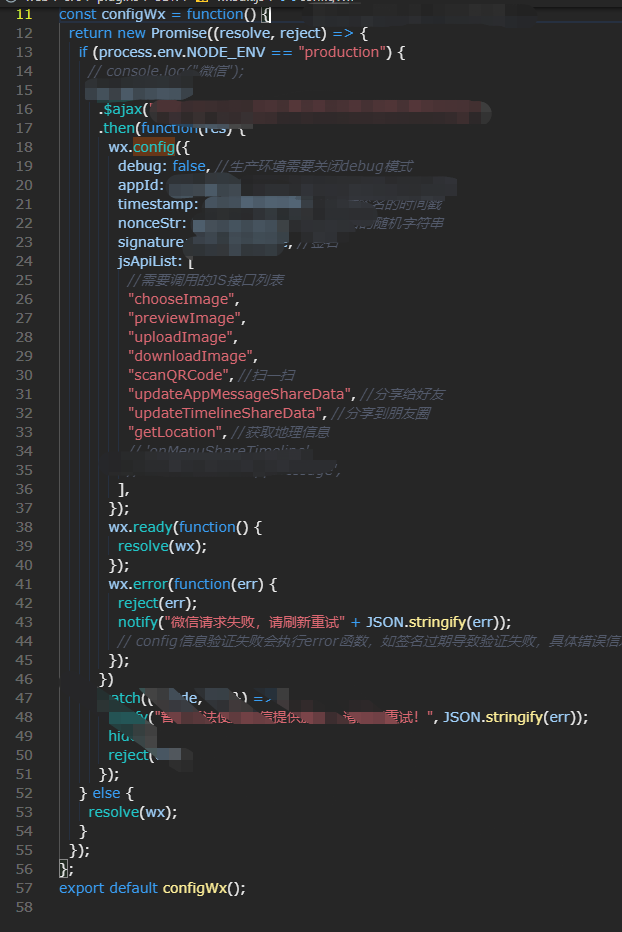Click the 分享给好友 comment
The width and height of the screenshot is (622, 932).
403,395
